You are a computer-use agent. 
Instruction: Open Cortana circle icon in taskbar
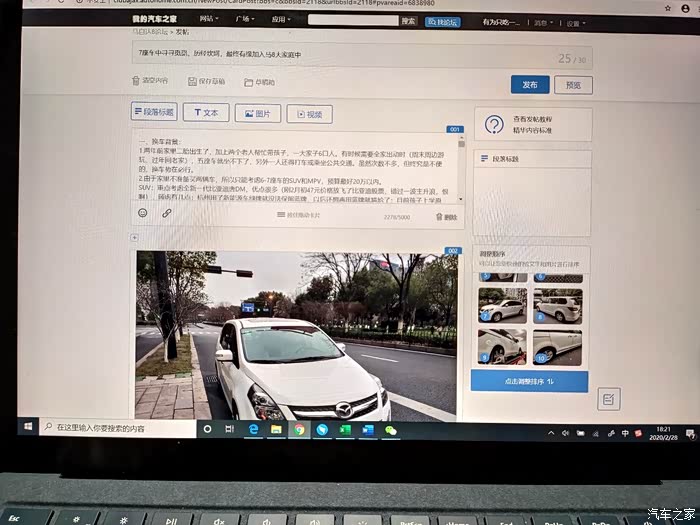207,429
